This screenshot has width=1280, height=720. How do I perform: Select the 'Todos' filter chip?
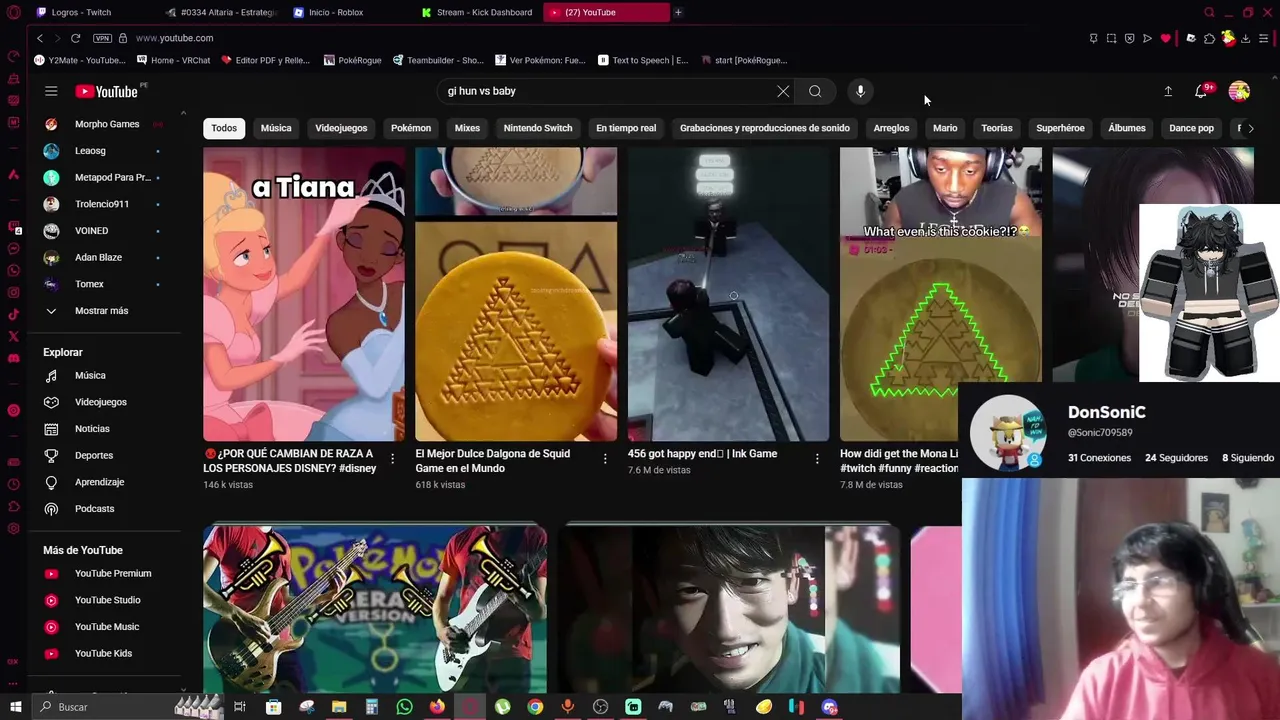tap(224, 128)
